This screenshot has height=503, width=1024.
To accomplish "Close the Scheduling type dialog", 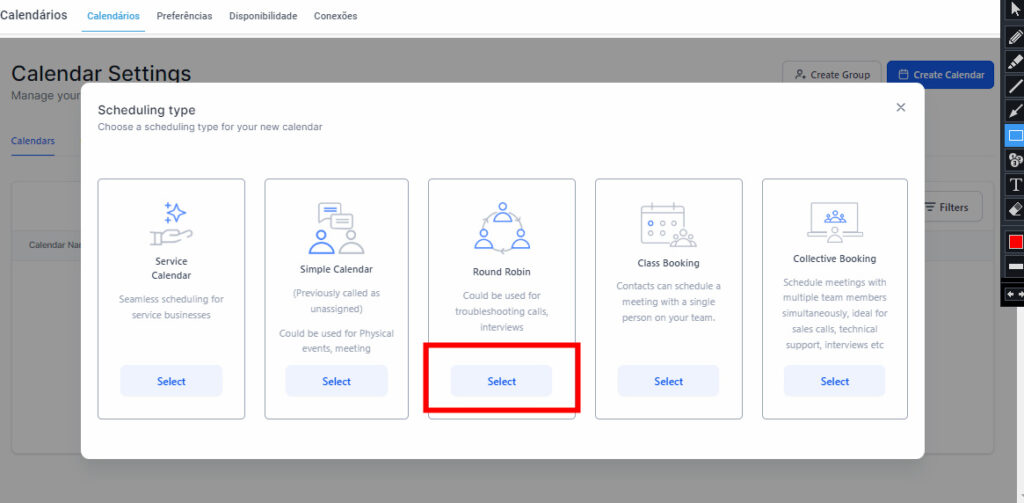I will [900, 108].
